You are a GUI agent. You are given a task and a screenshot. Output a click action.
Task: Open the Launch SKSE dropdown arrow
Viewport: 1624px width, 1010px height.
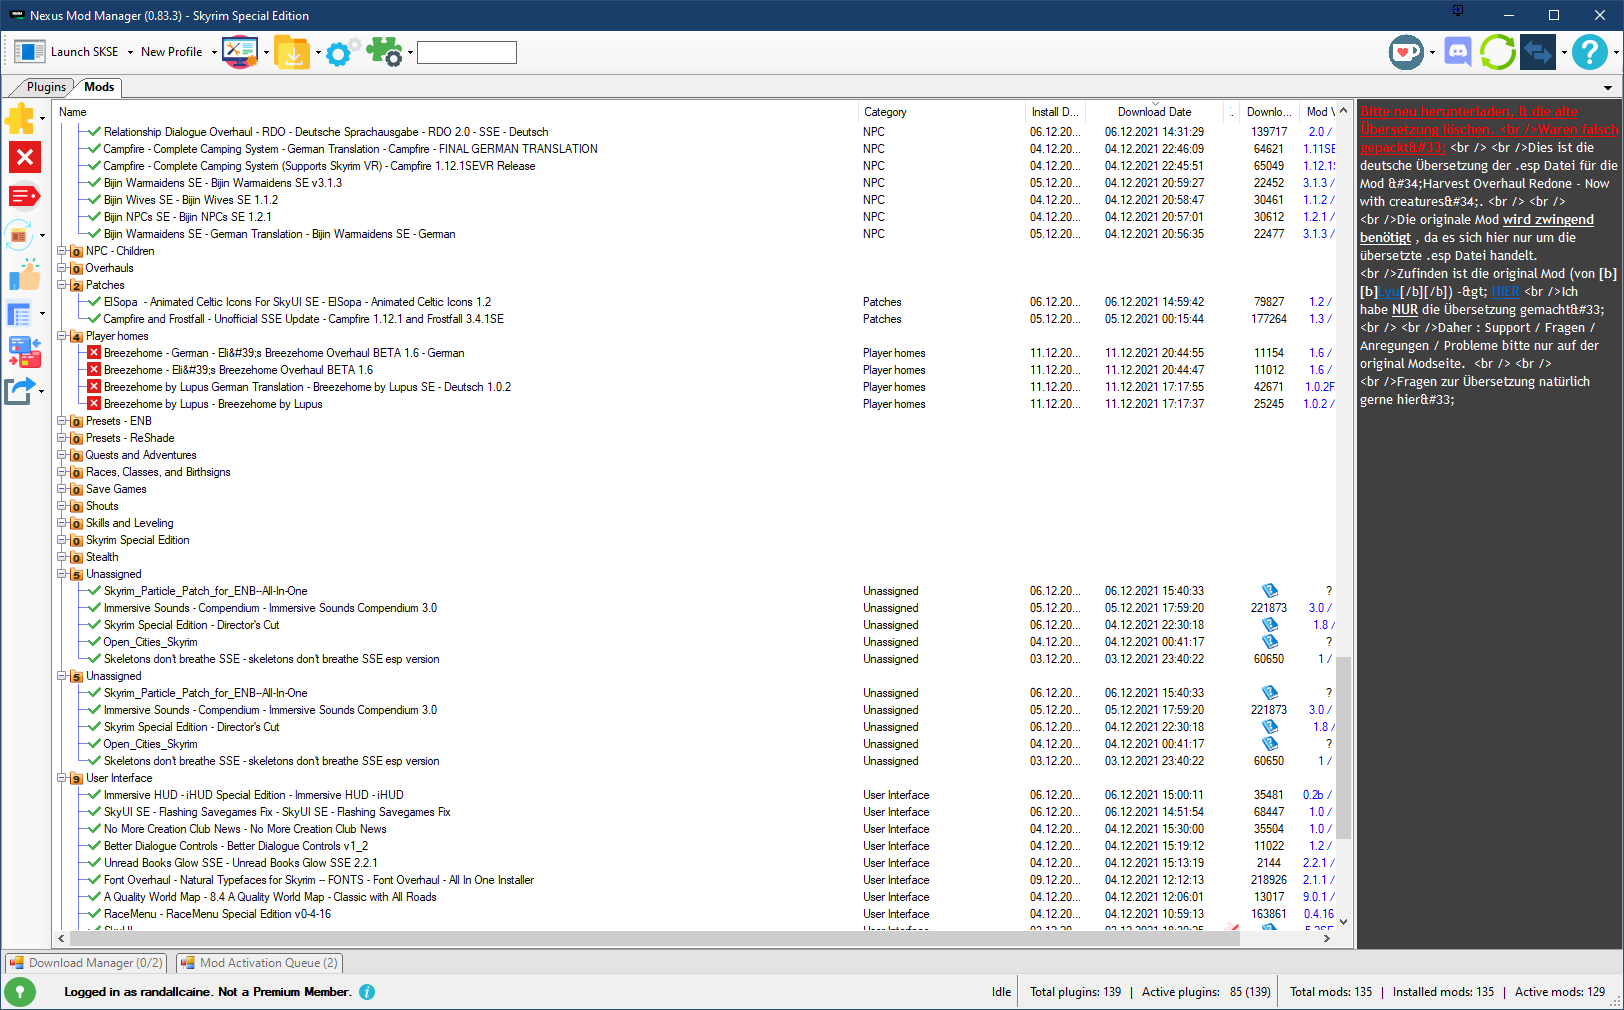coord(130,52)
